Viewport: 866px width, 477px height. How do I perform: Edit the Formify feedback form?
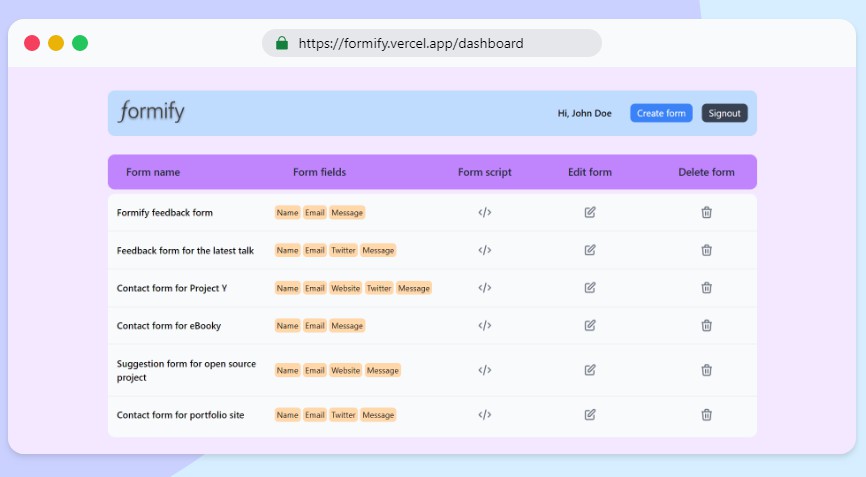tap(590, 212)
